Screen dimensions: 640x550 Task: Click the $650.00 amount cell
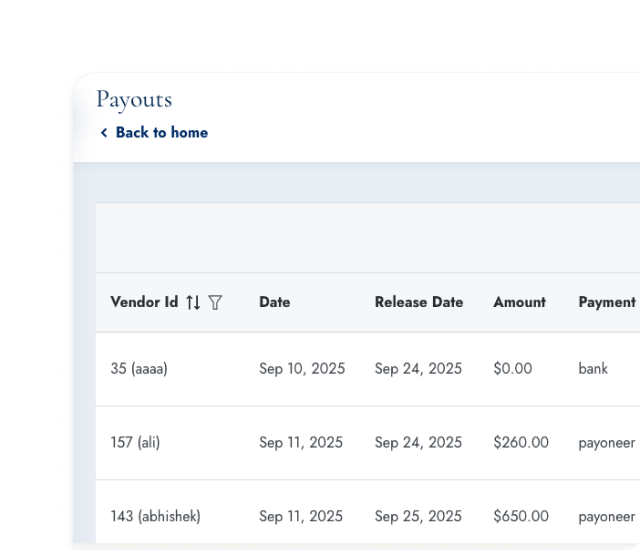pyautogui.click(x=521, y=516)
